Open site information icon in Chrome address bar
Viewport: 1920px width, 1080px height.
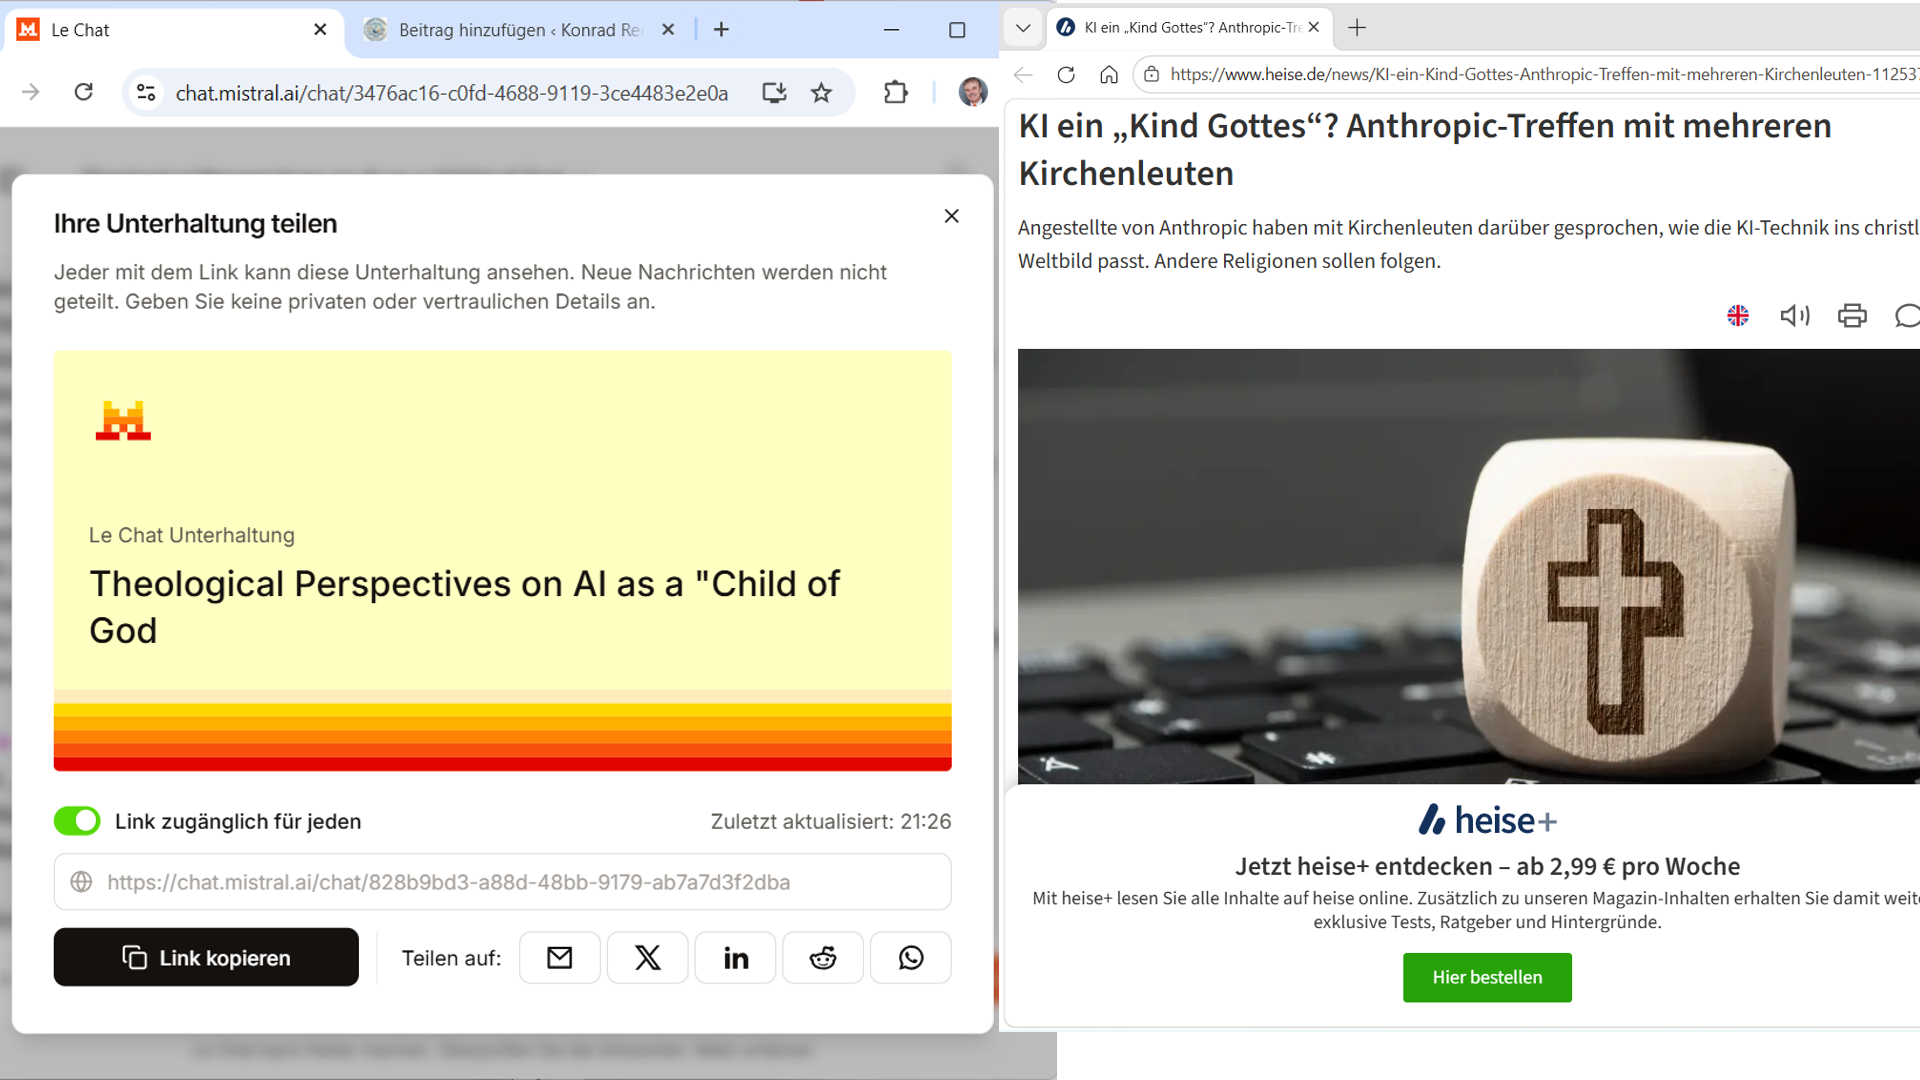pyautogui.click(x=146, y=93)
